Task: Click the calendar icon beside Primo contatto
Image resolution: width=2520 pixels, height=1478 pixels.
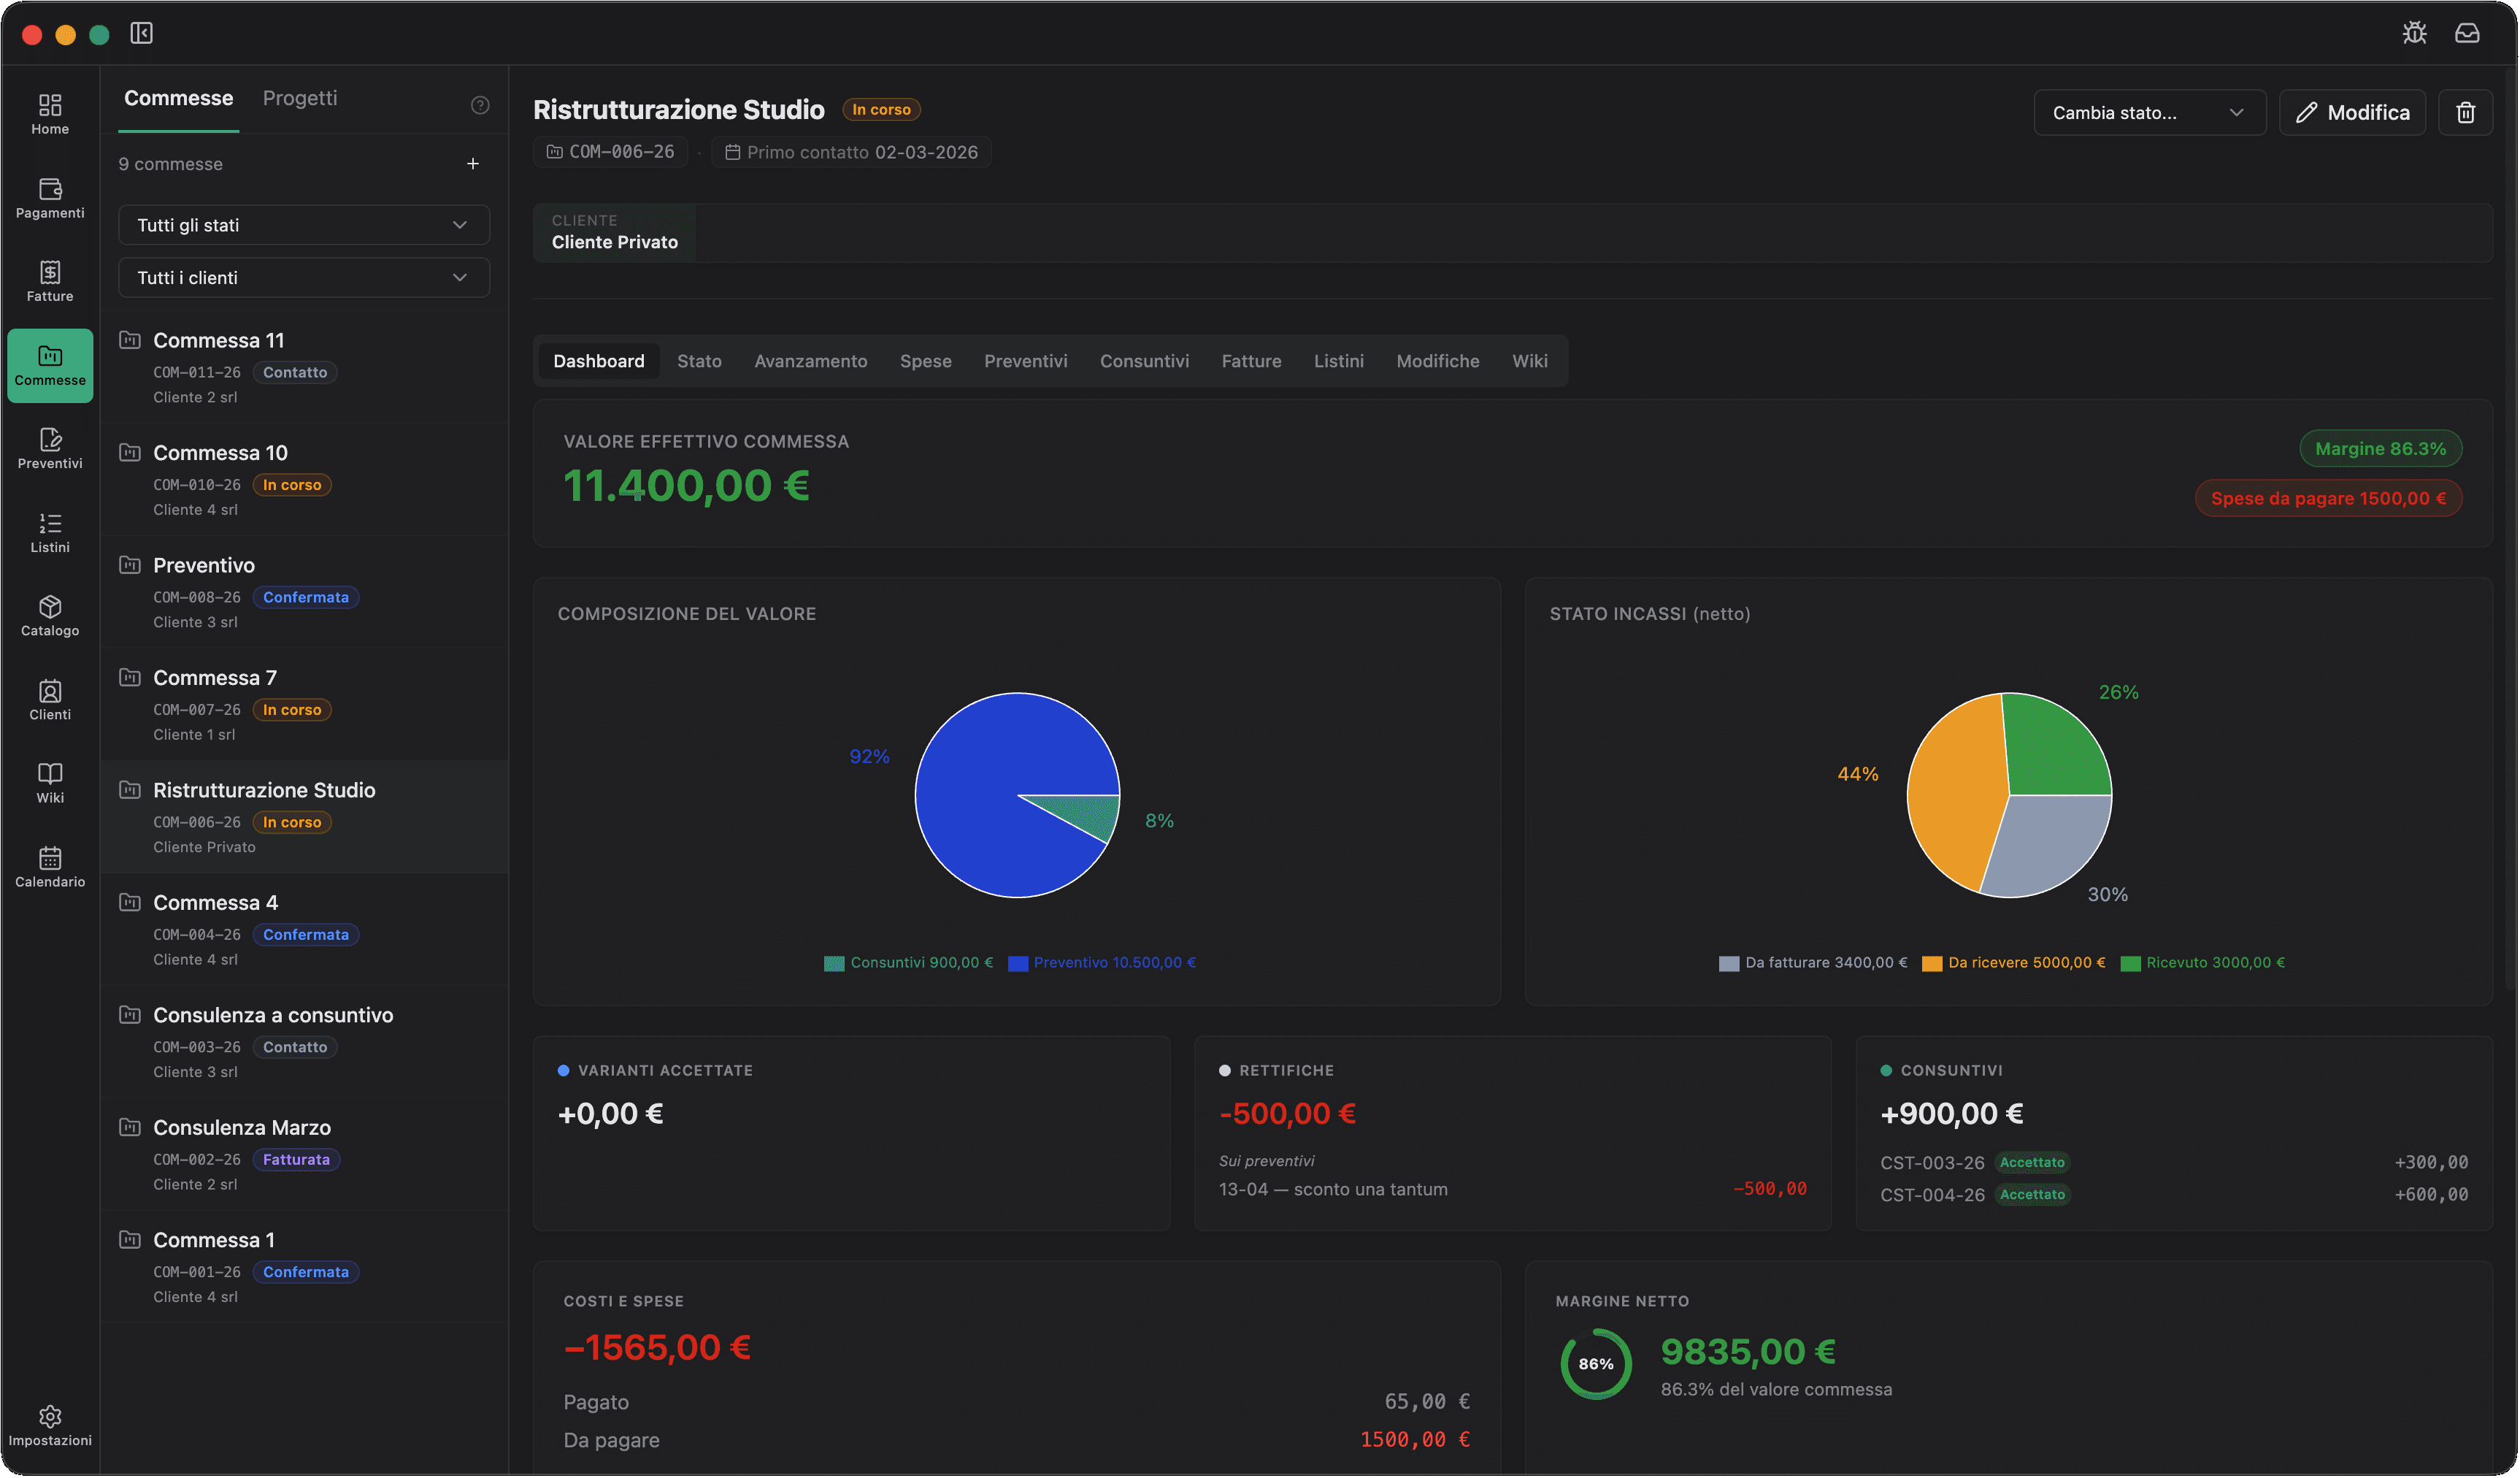Action: [732, 152]
